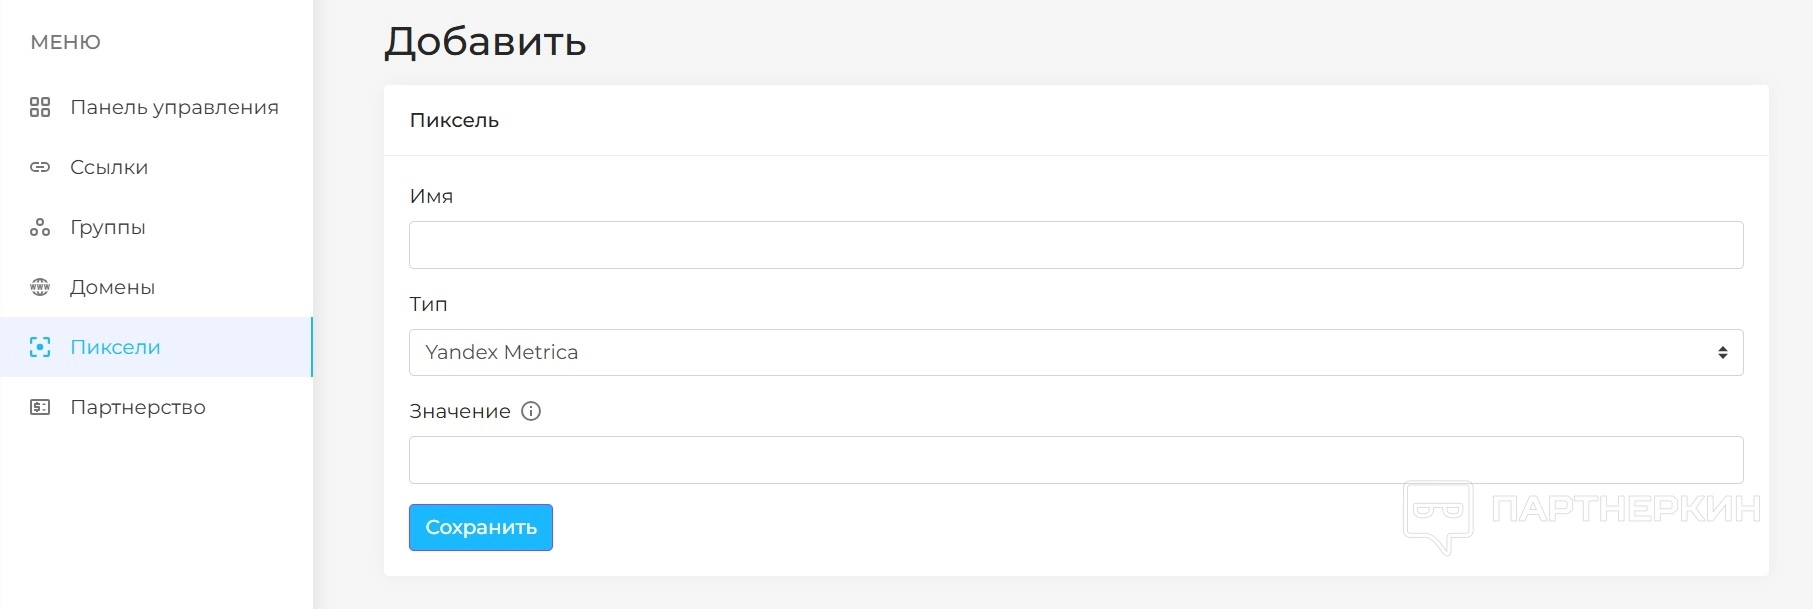Go to Ссылки in the sidebar

(x=109, y=167)
